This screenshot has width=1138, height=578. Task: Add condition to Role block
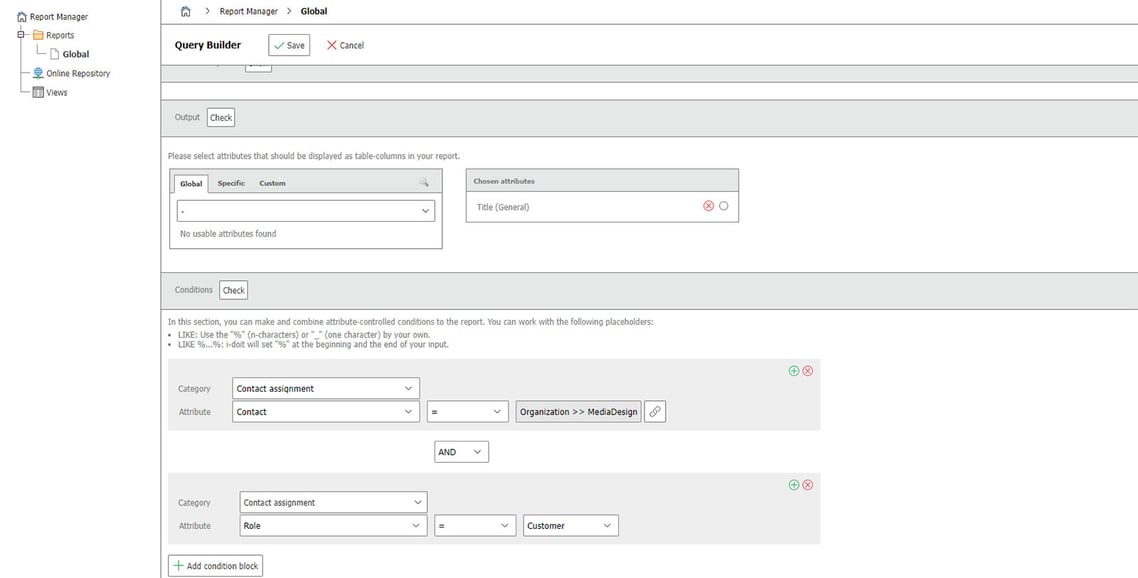tap(793, 485)
